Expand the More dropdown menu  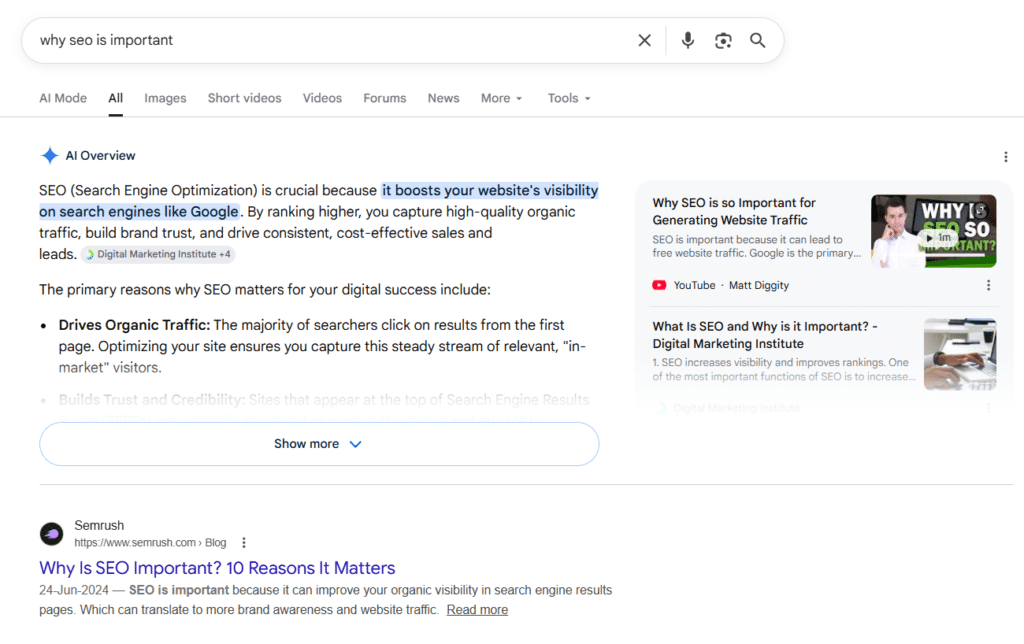(x=502, y=98)
